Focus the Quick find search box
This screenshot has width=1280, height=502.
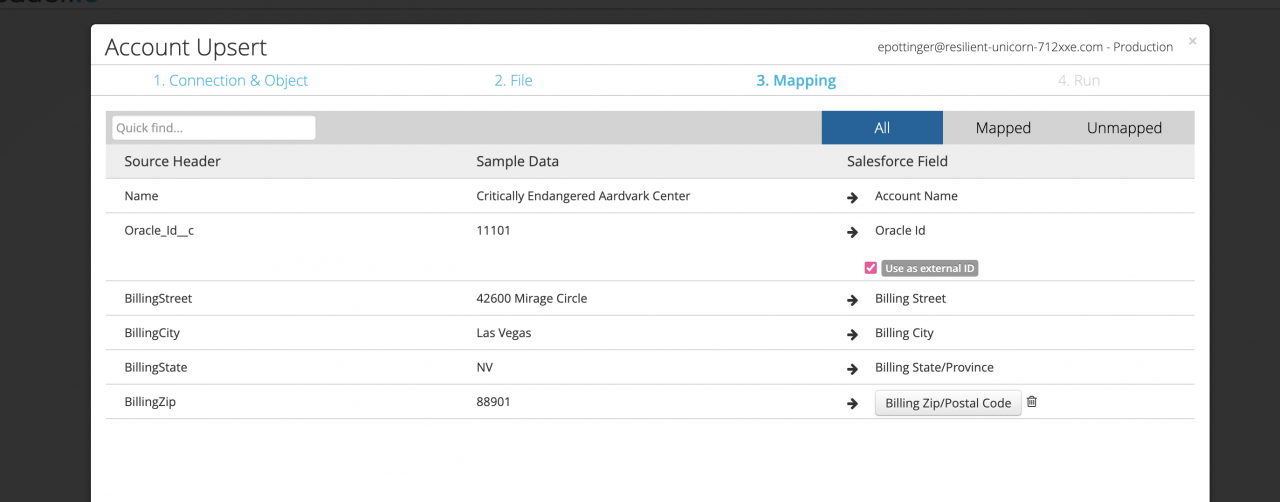tap(214, 128)
